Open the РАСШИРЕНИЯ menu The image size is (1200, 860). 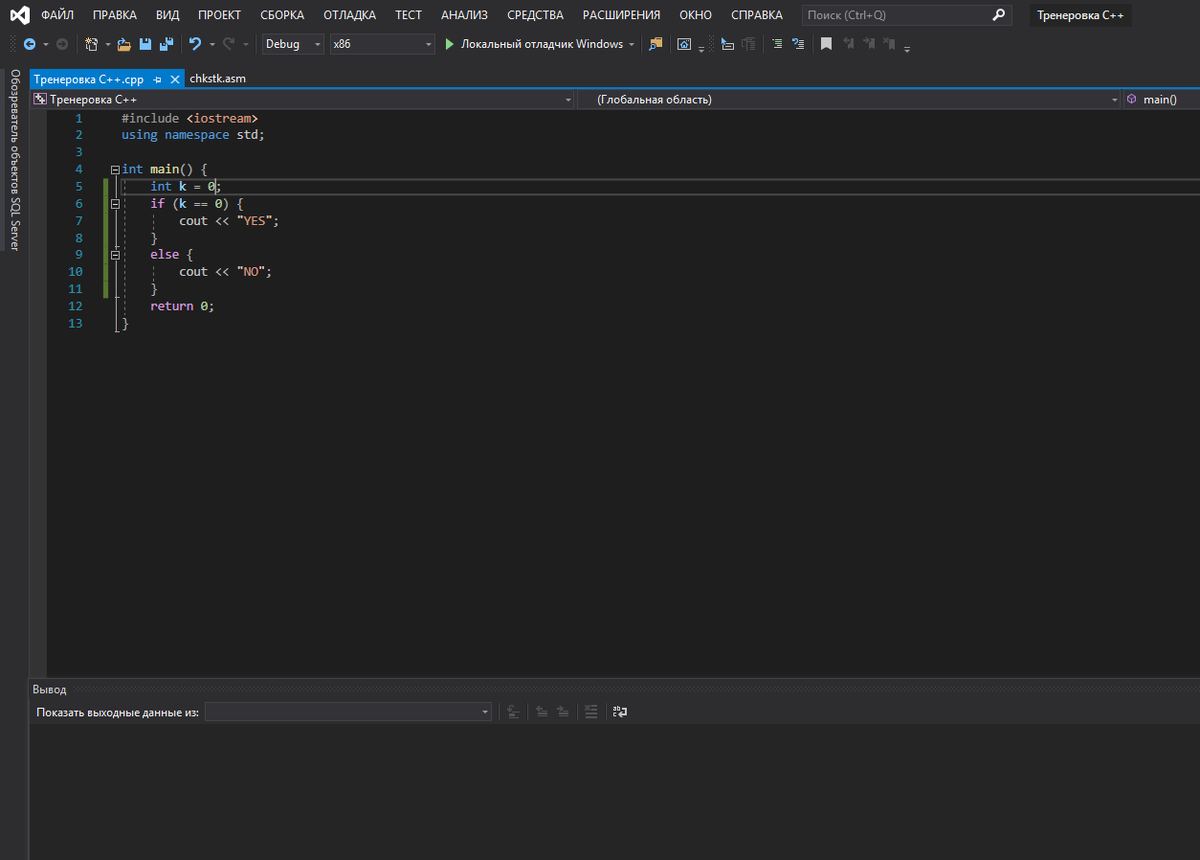tap(621, 15)
